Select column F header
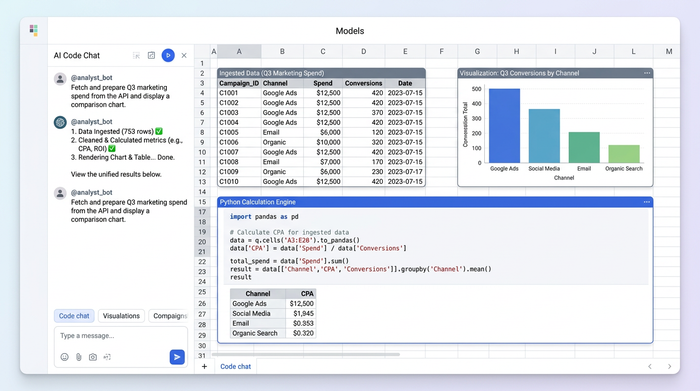Image resolution: width=700 pixels, height=391 pixels. point(441,51)
